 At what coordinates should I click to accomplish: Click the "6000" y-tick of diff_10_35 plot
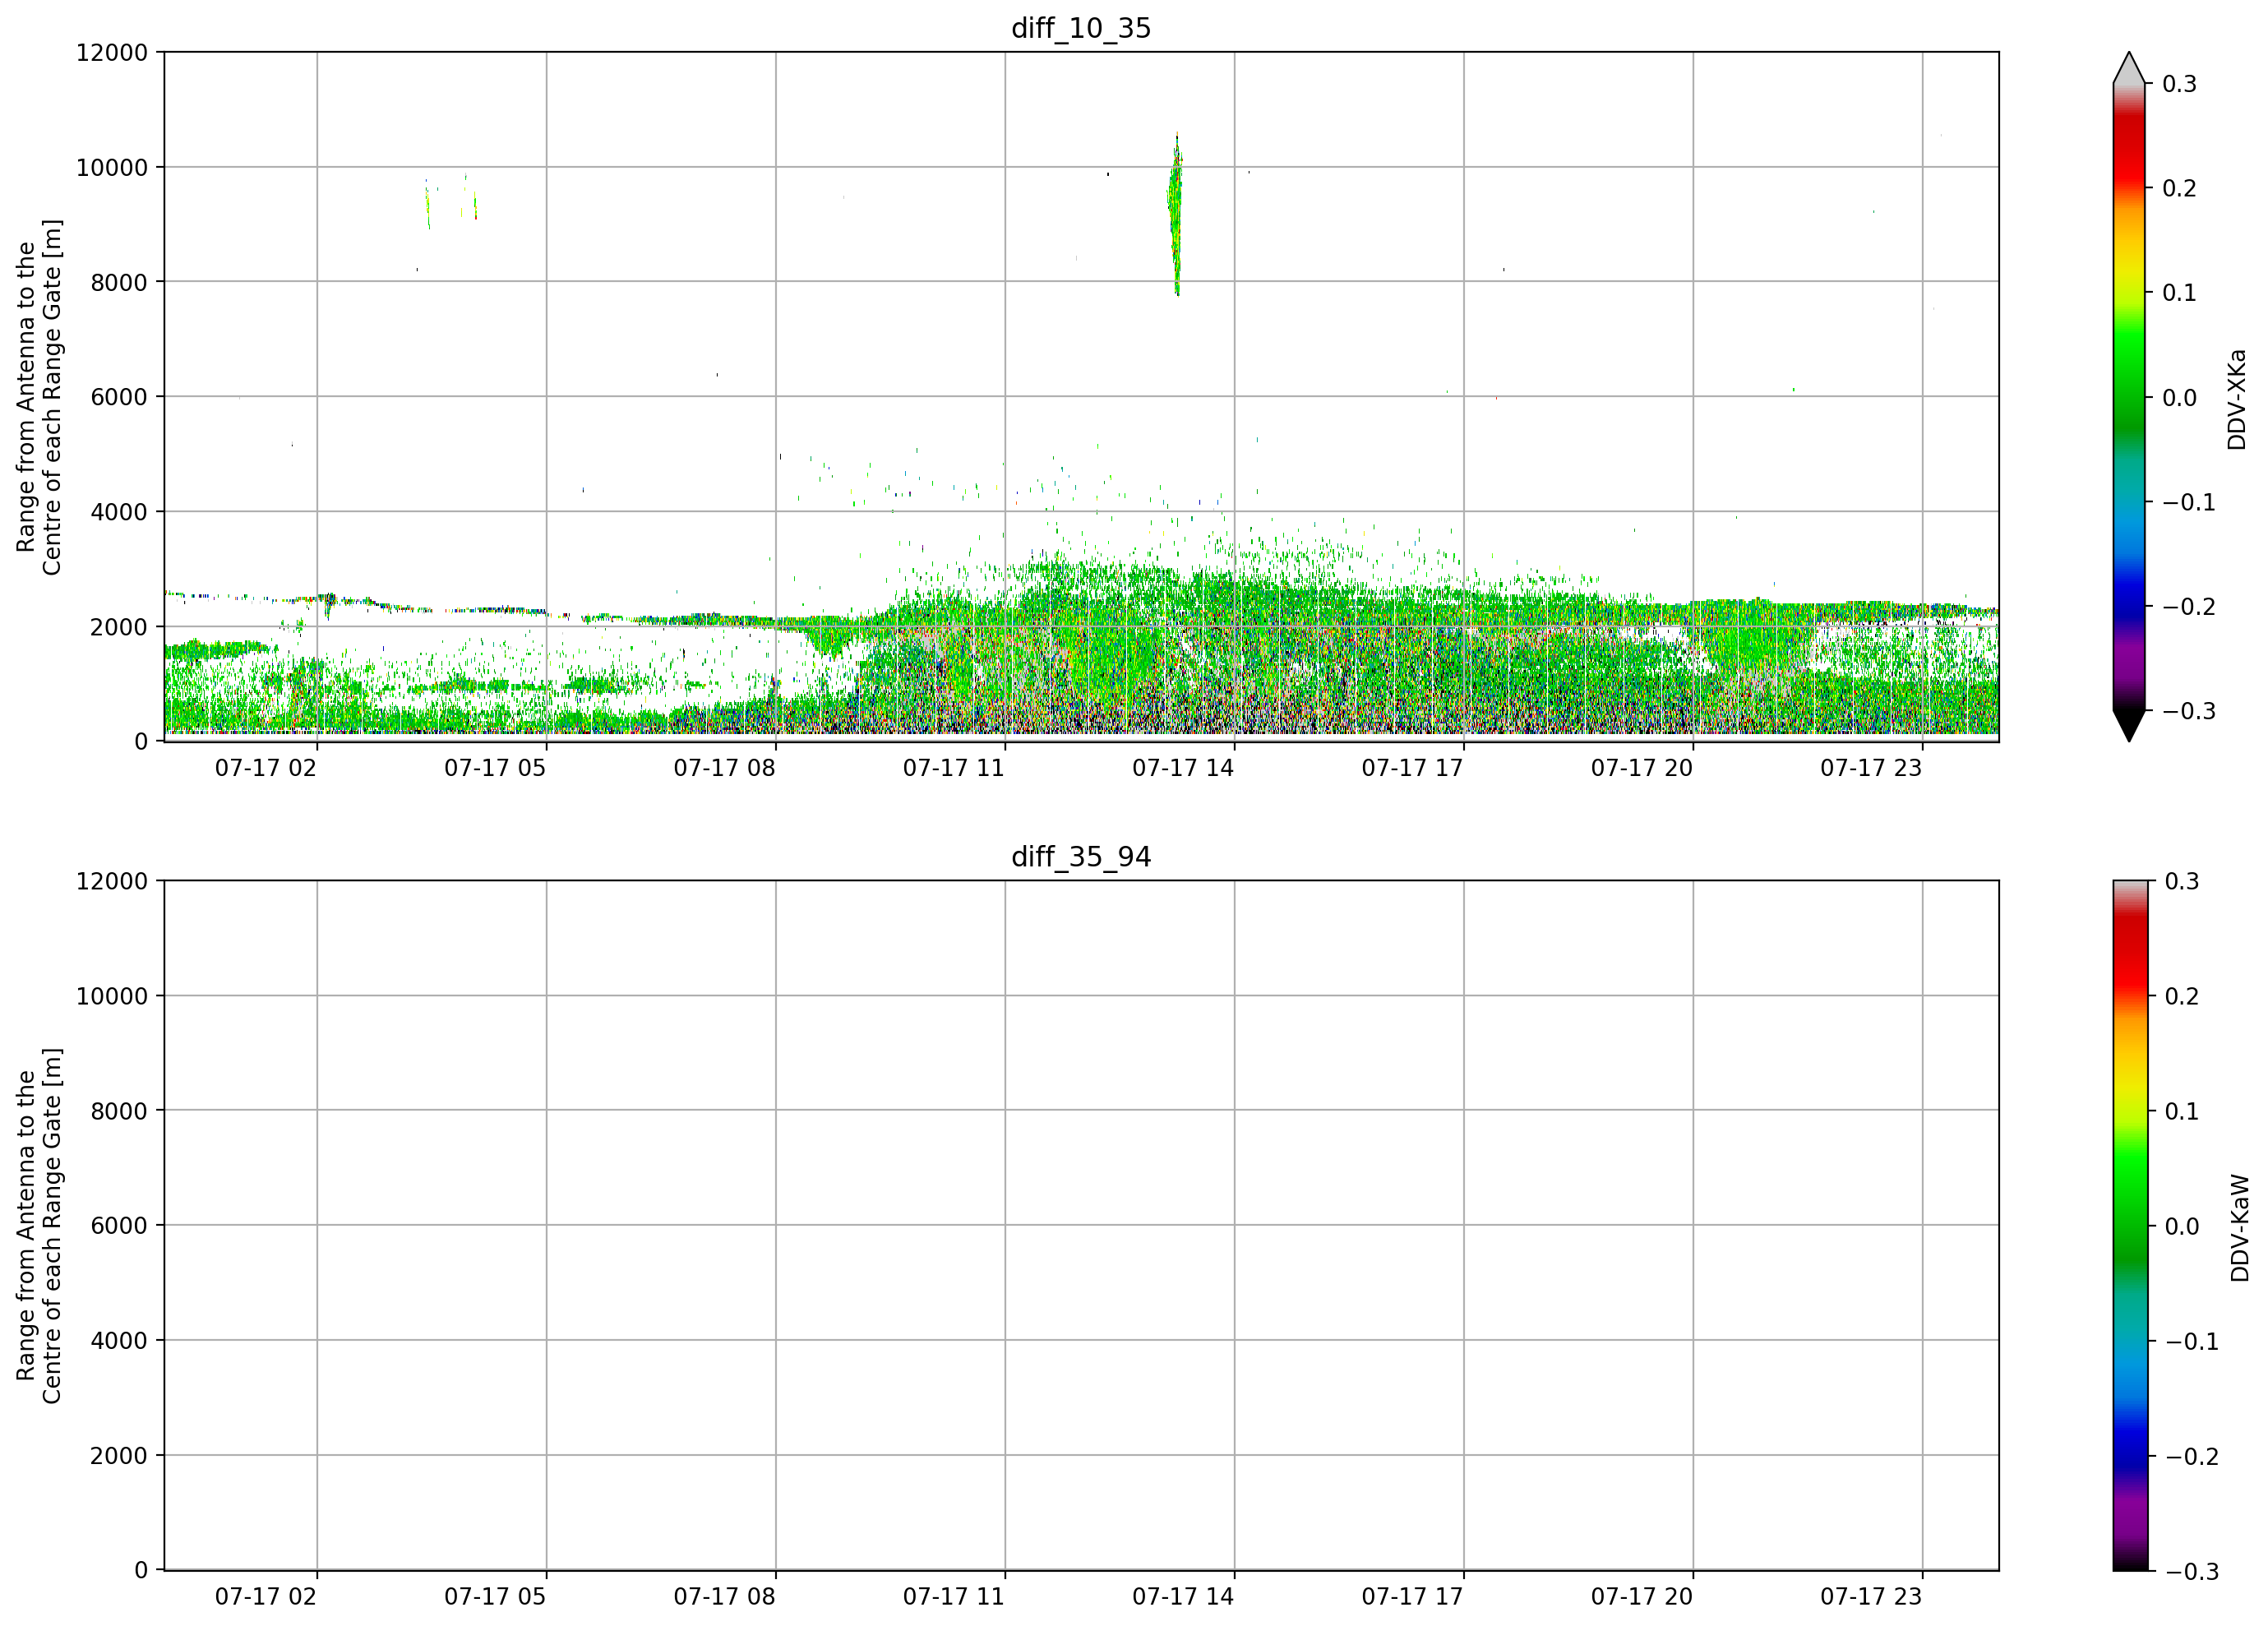119,397
